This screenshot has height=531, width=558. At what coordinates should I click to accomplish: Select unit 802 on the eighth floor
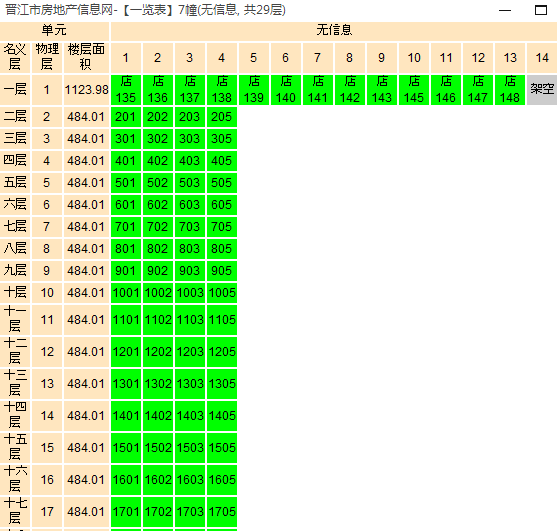158,249
